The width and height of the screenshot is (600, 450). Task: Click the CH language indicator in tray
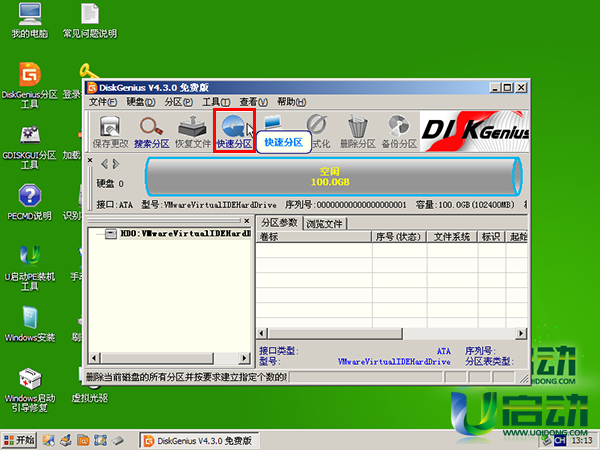(x=560, y=441)
